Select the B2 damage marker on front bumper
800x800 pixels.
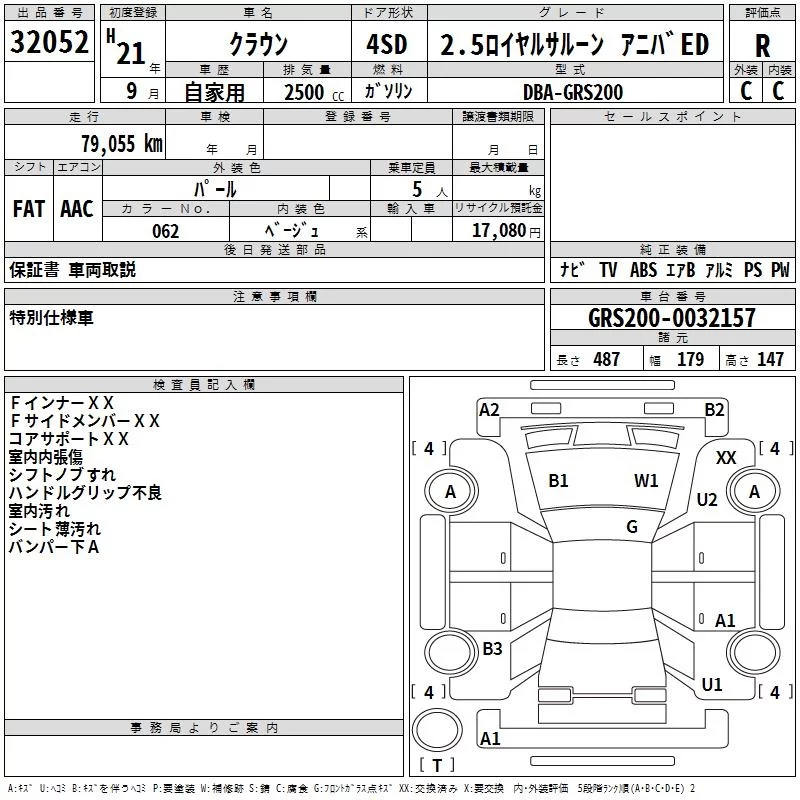pyautogui.click(x=714, y=409)
